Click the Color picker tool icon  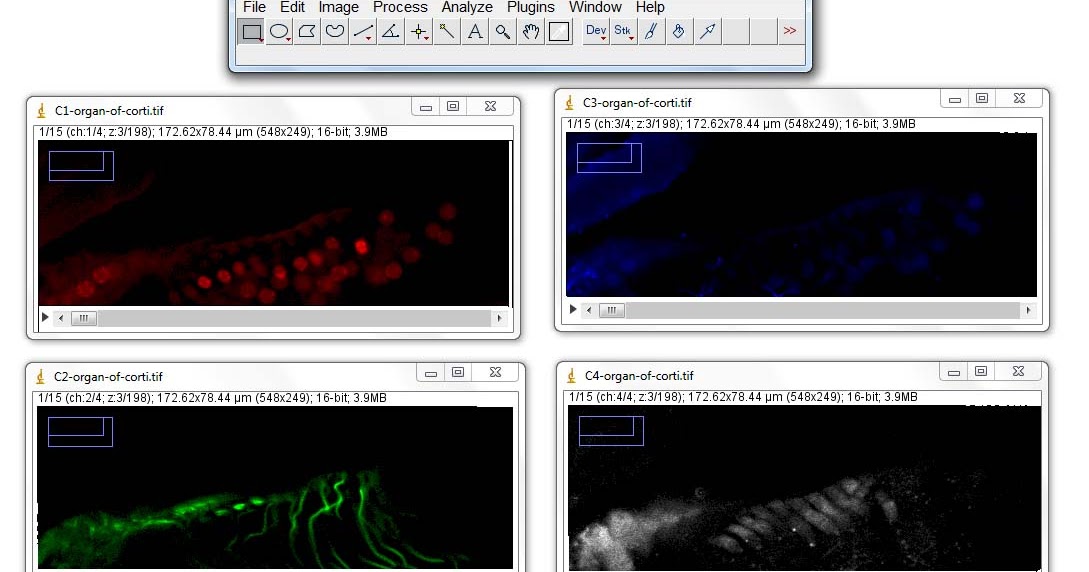(x=559, y=31)
